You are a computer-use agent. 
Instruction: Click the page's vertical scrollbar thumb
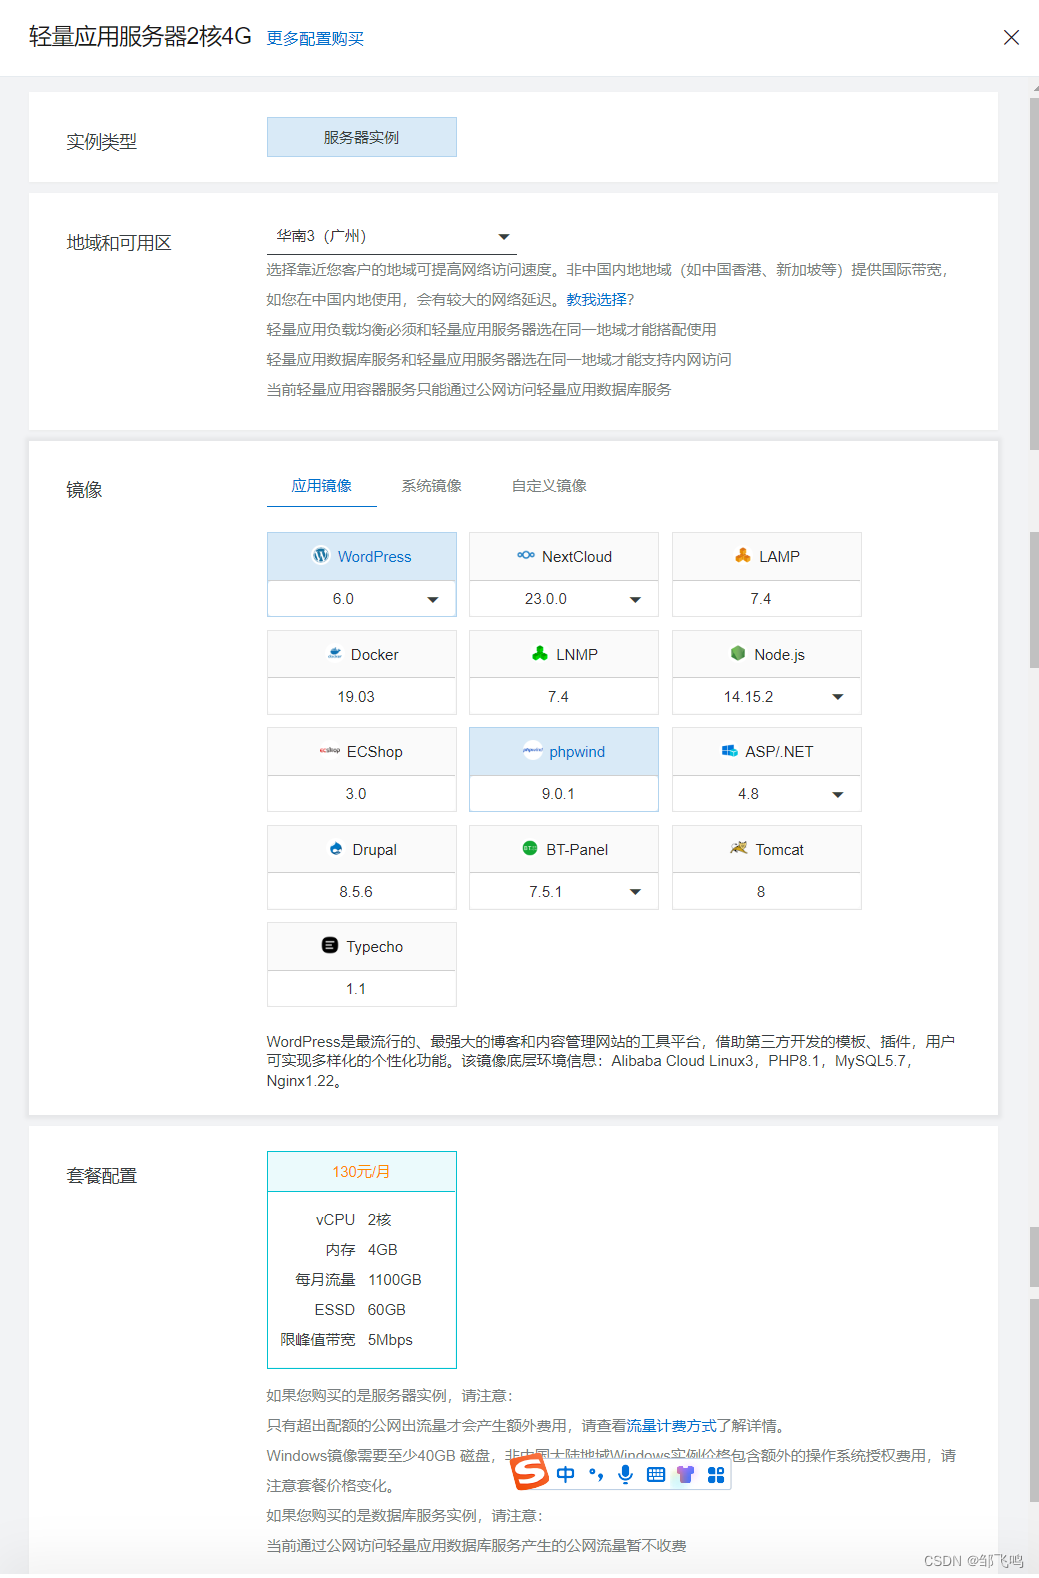tap(1034, 272)
